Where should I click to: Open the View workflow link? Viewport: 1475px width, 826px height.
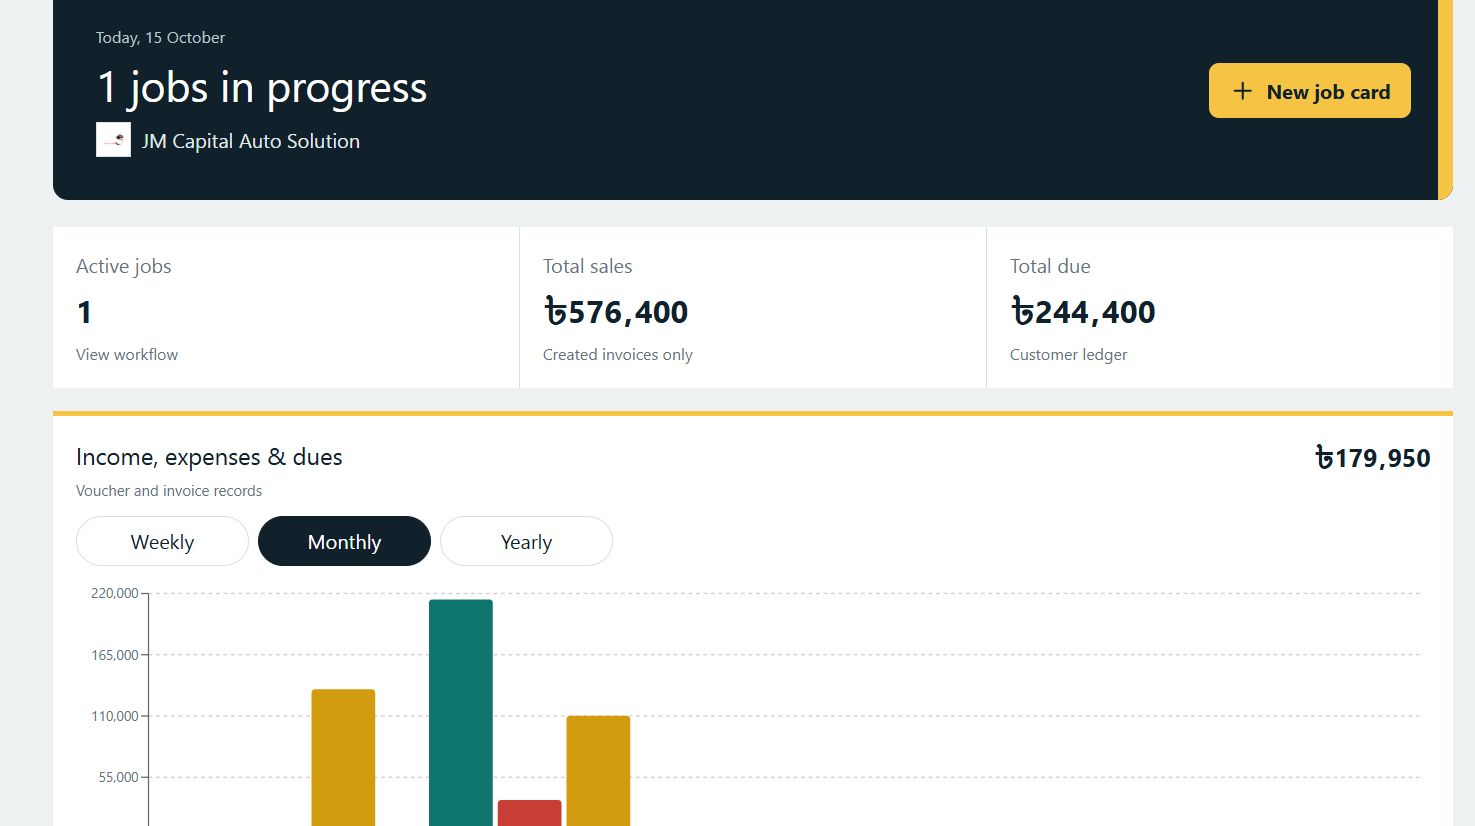point(127,354)
